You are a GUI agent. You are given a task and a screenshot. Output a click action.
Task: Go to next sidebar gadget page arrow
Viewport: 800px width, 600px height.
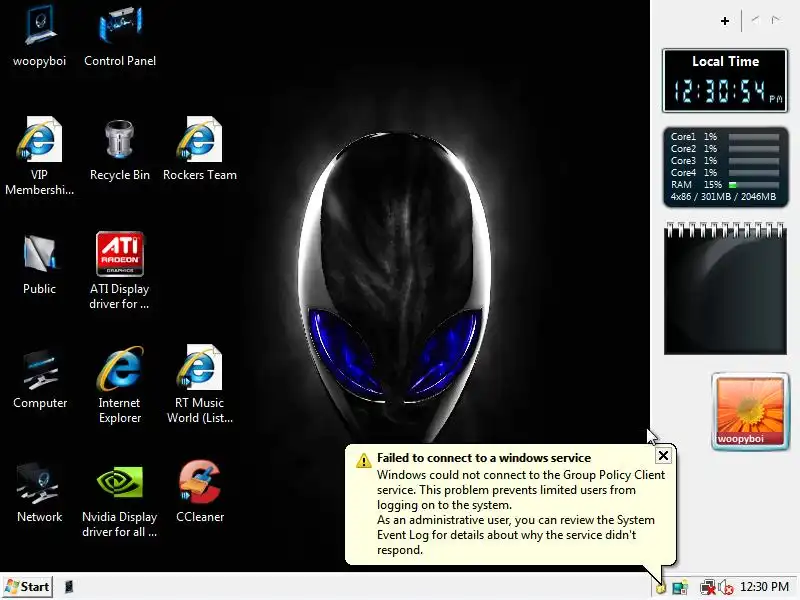776,20
